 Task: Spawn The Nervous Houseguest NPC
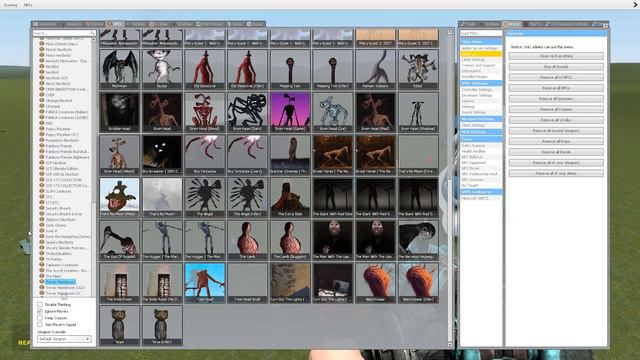pos(418,240)
